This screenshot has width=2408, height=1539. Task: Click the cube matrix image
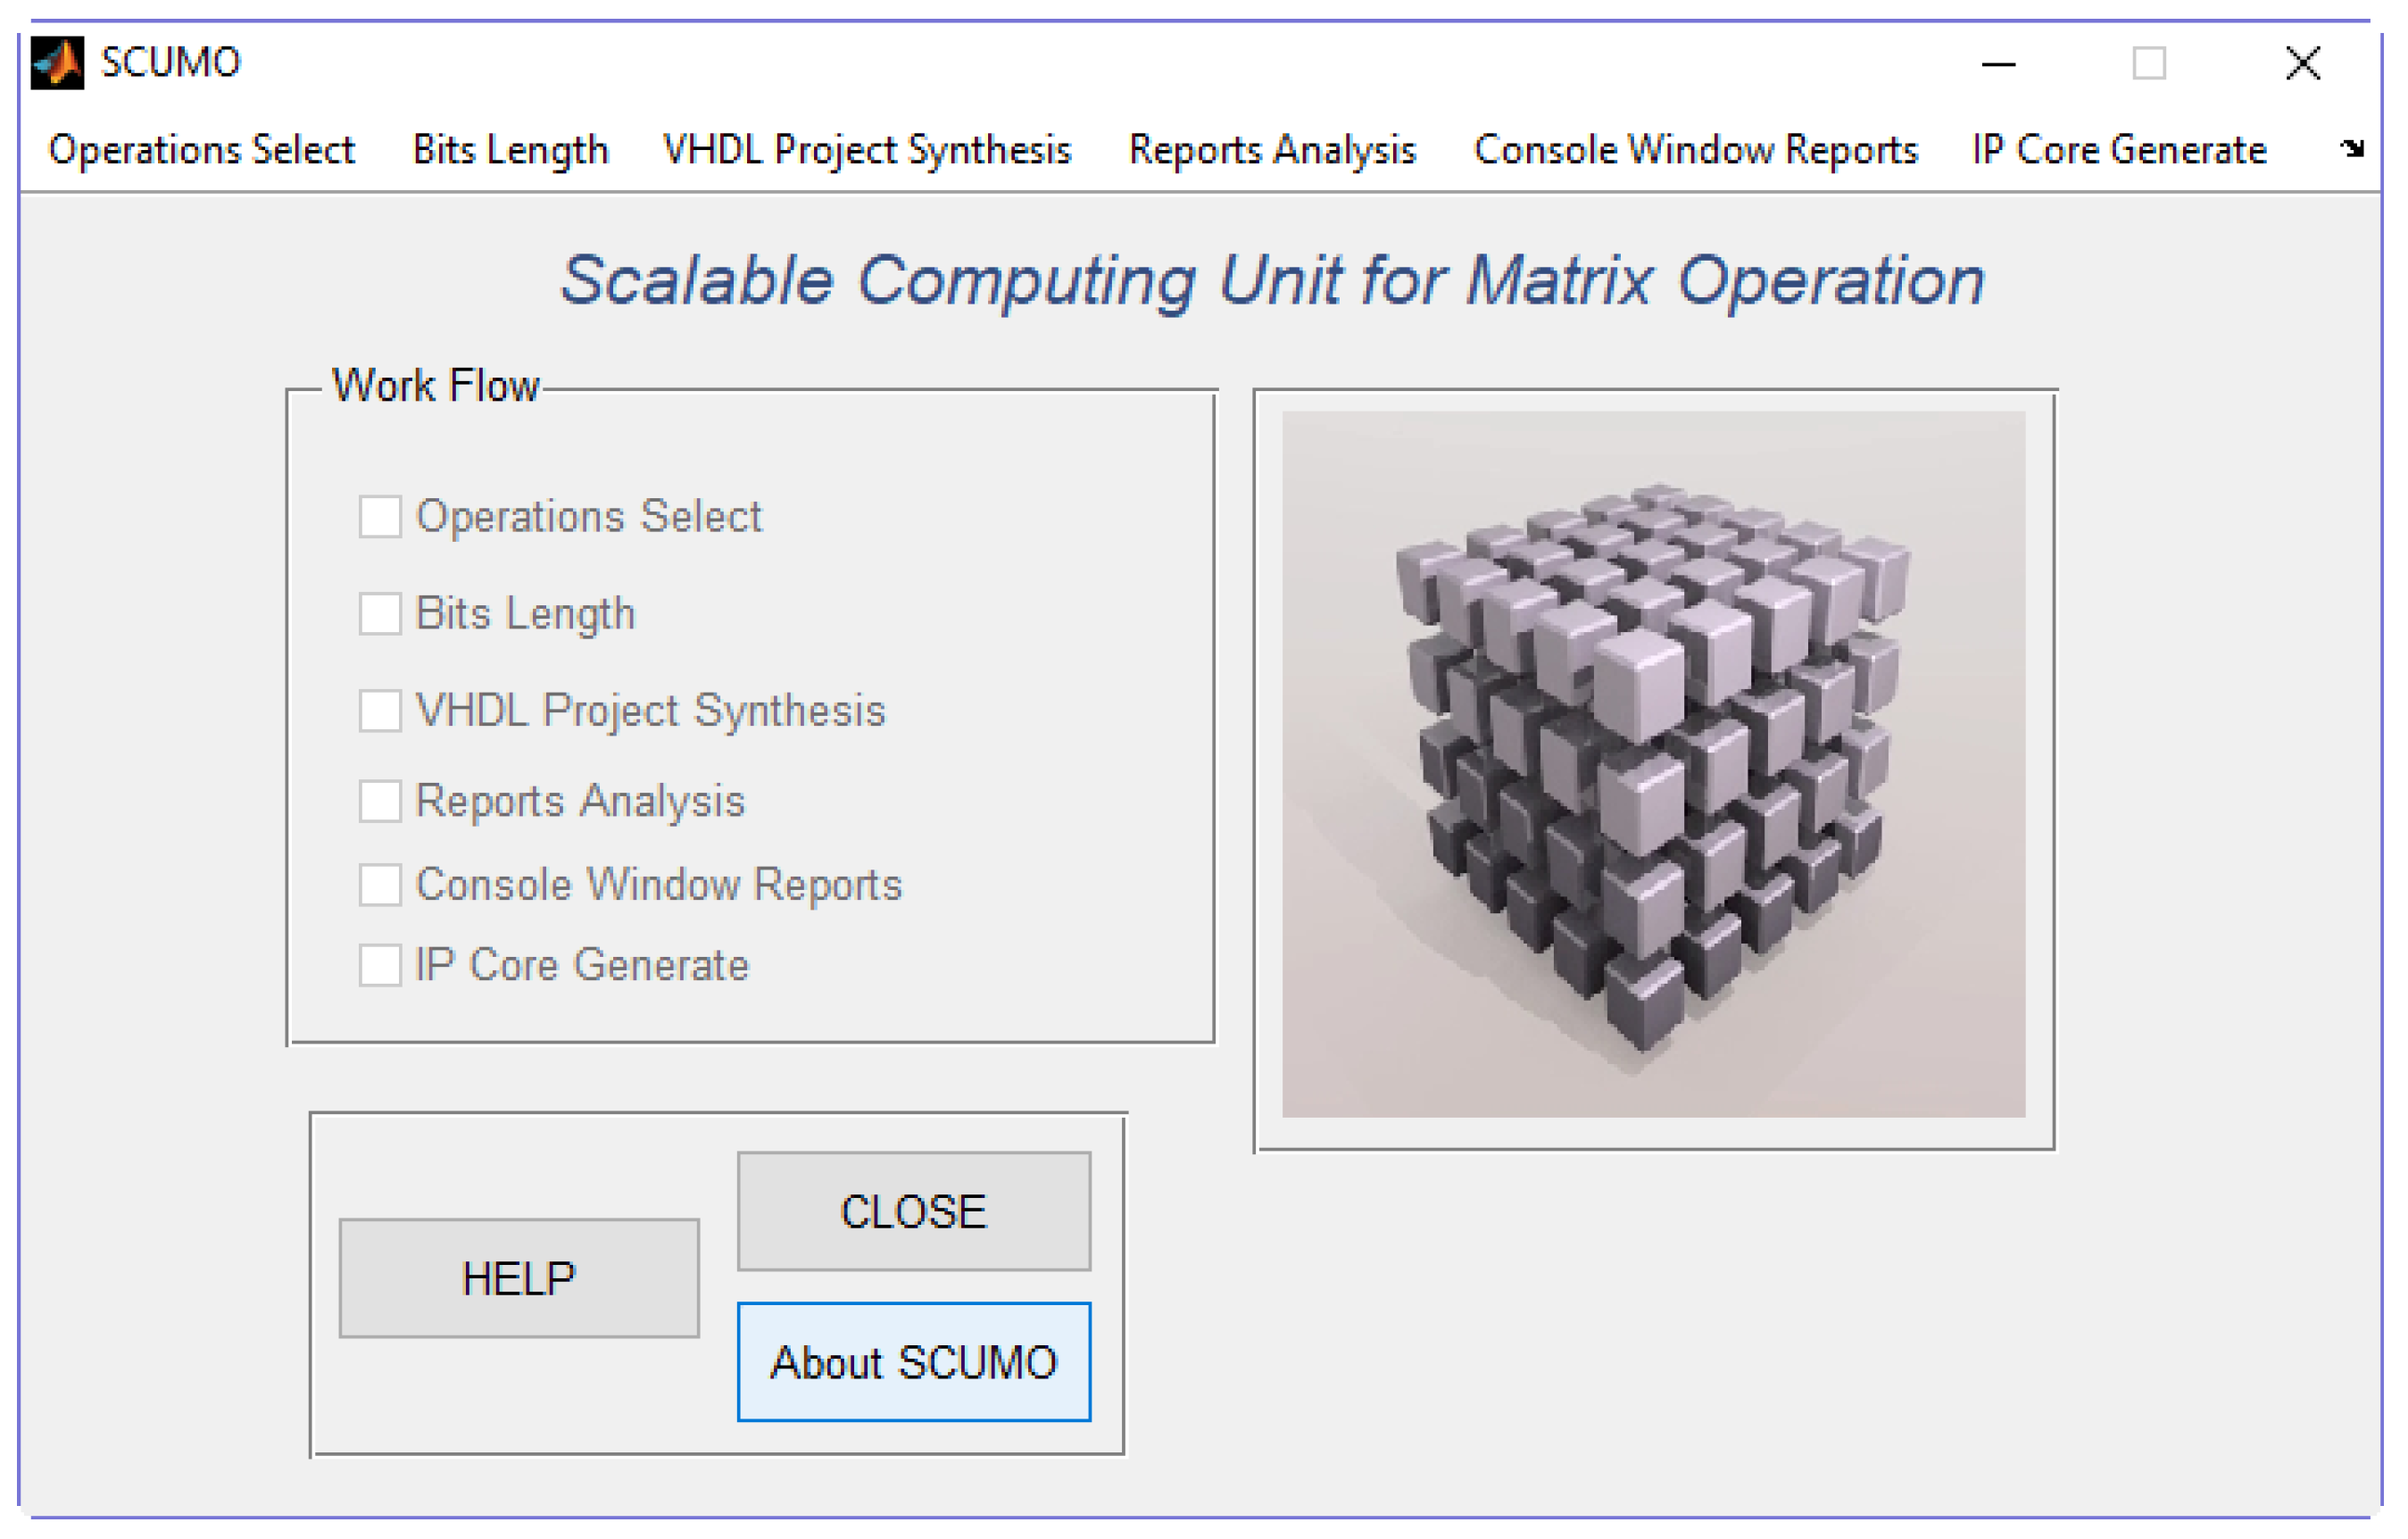click(x=1654, y=764)
